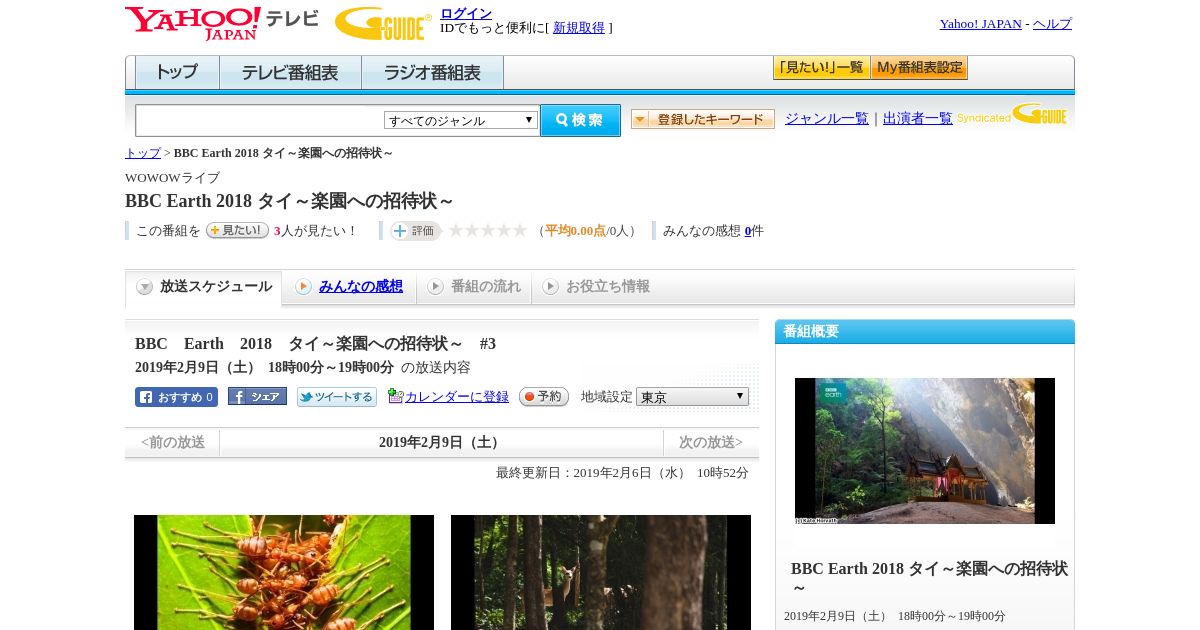Open the すべてのジャンル genre dropdown
The image size is (1200, 630).
[x=461, y=120]
